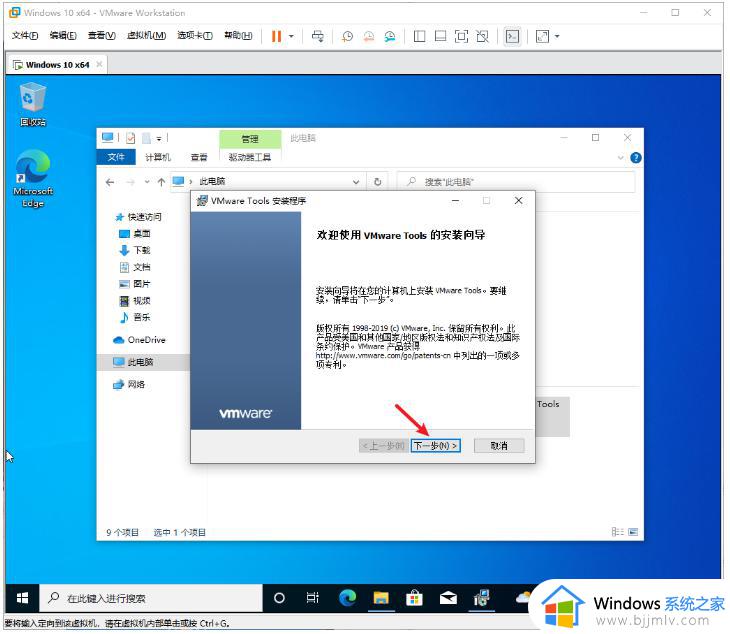Click the Send Ctrl+Alt+Del toolbar icon
Screen dimensions: 730x634
[x=318, y=36]
